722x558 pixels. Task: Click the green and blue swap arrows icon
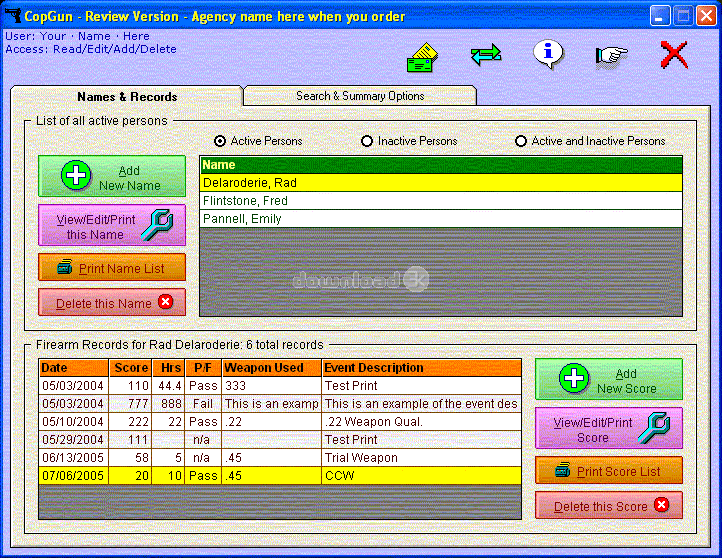pos(486,55)
